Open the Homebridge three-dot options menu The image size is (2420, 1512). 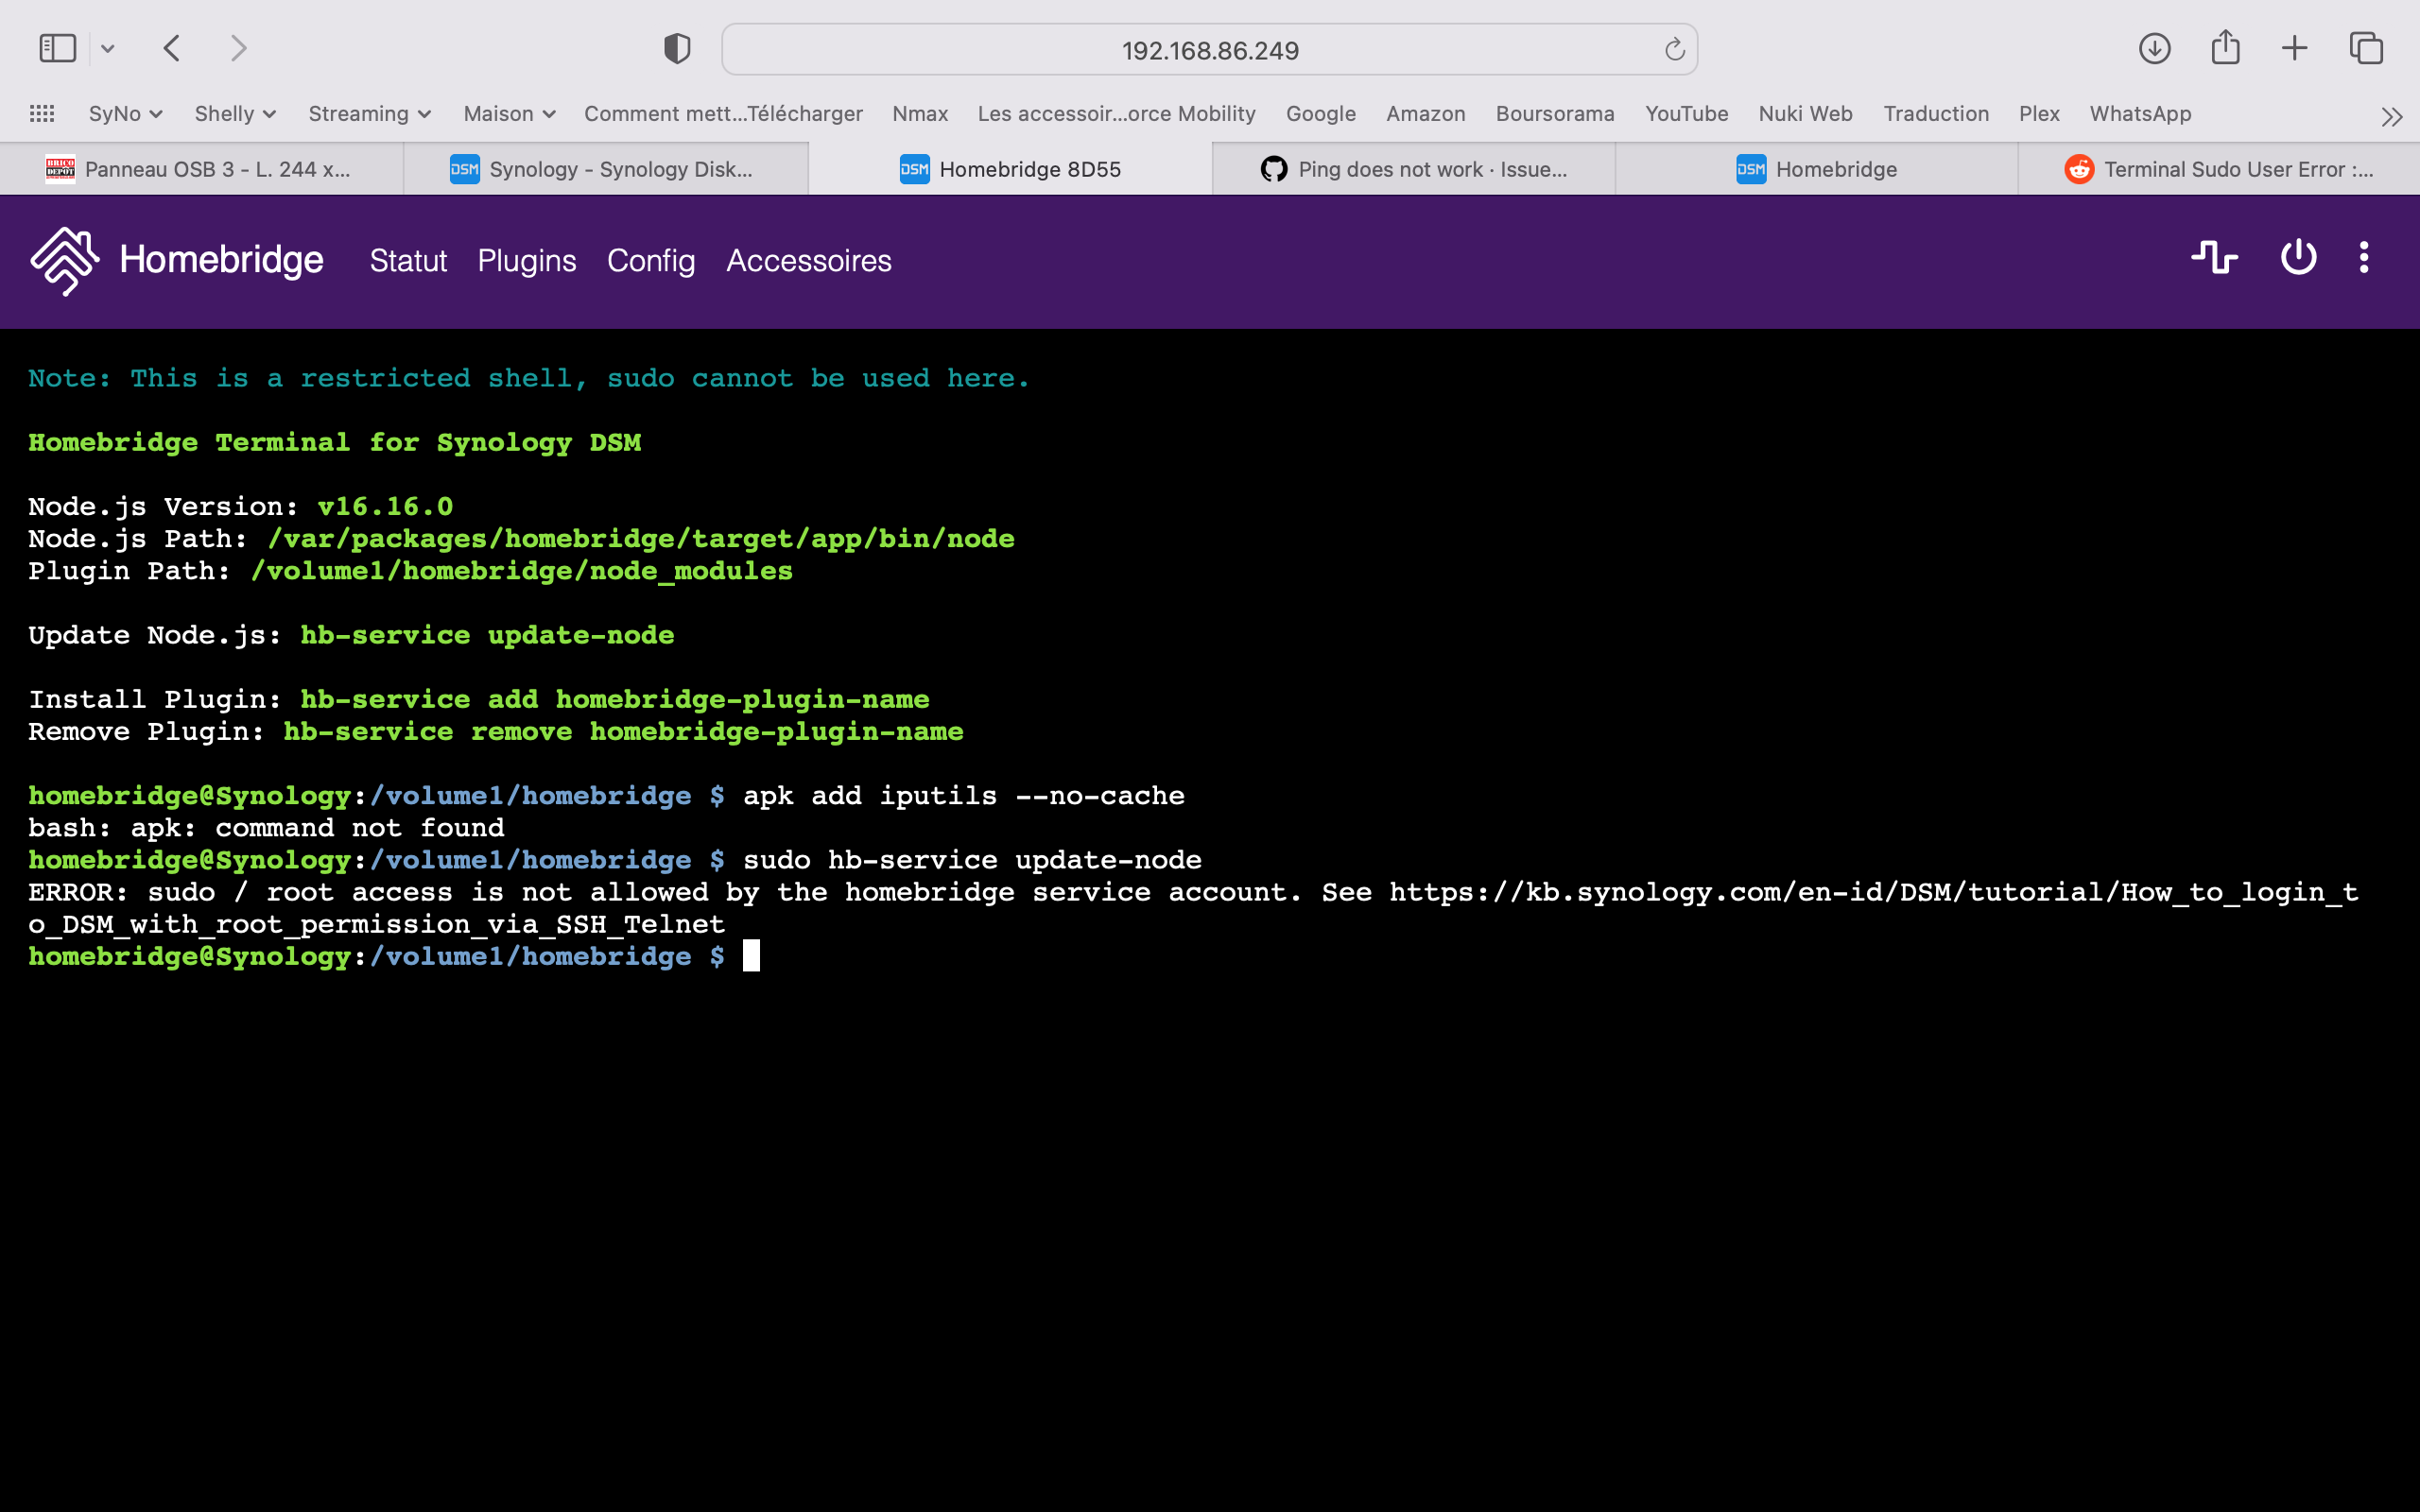point(2364,258)
